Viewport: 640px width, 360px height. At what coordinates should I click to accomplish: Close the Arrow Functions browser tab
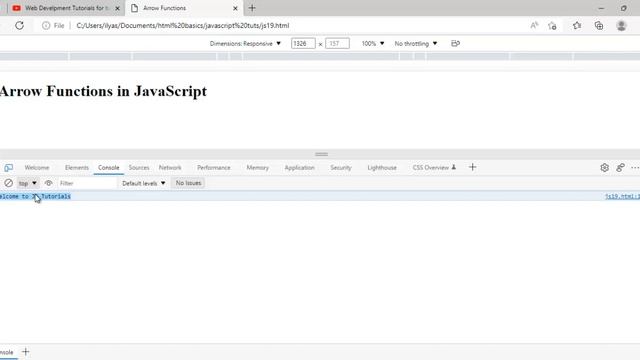tap(235, 8)
